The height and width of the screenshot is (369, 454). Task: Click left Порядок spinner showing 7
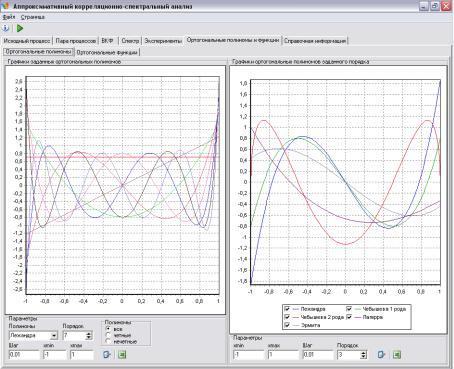[77, 335]
